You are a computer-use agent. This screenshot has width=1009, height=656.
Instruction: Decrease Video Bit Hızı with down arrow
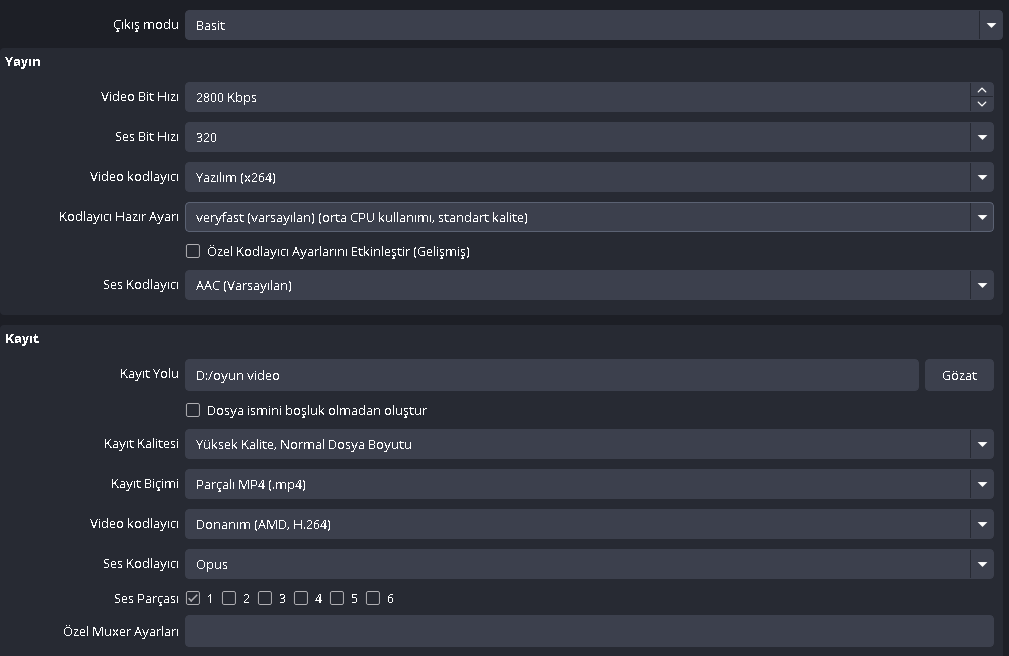982,104
